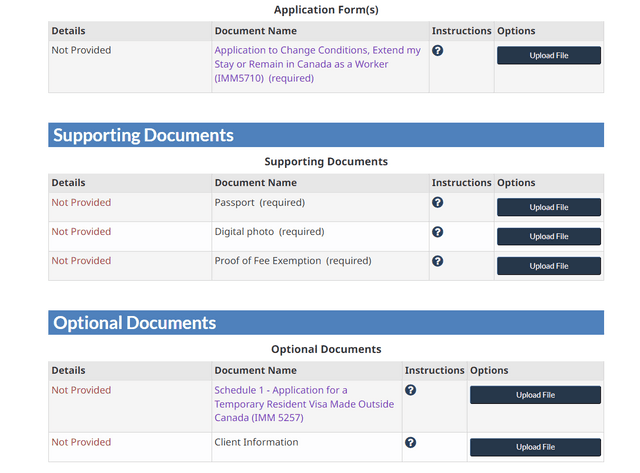Screen dimensions: 640x473
Task: Open the Application to Change Conditions IMM5710 link
Action: (318, 64)
